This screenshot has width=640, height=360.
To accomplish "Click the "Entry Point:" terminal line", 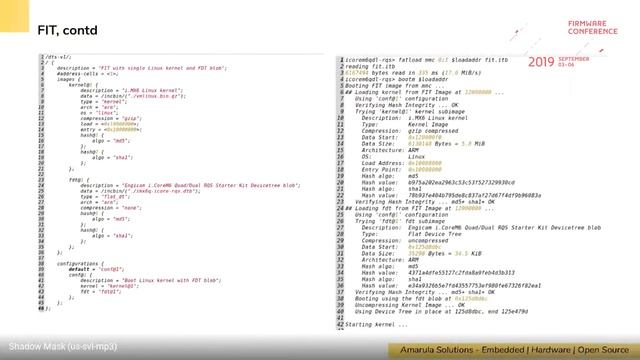I will 402,169.
